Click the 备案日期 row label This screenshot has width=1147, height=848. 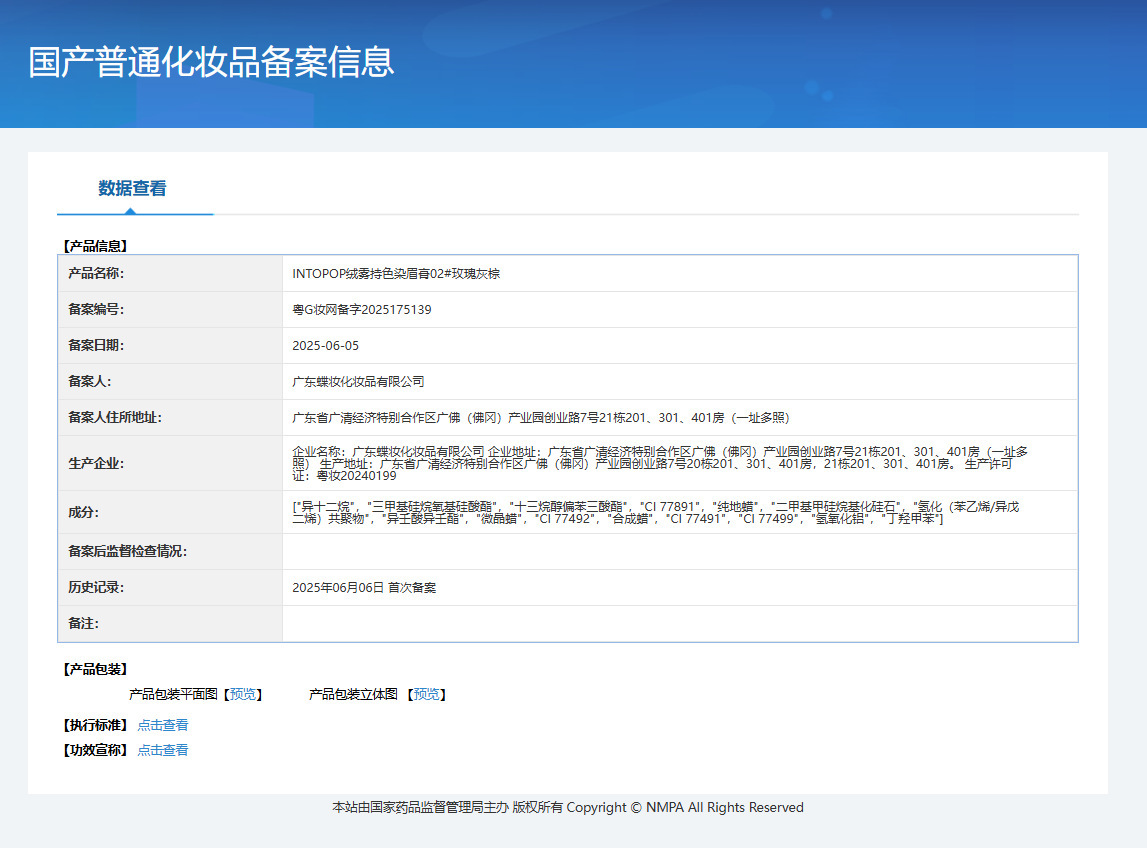[x=96, y=345]
